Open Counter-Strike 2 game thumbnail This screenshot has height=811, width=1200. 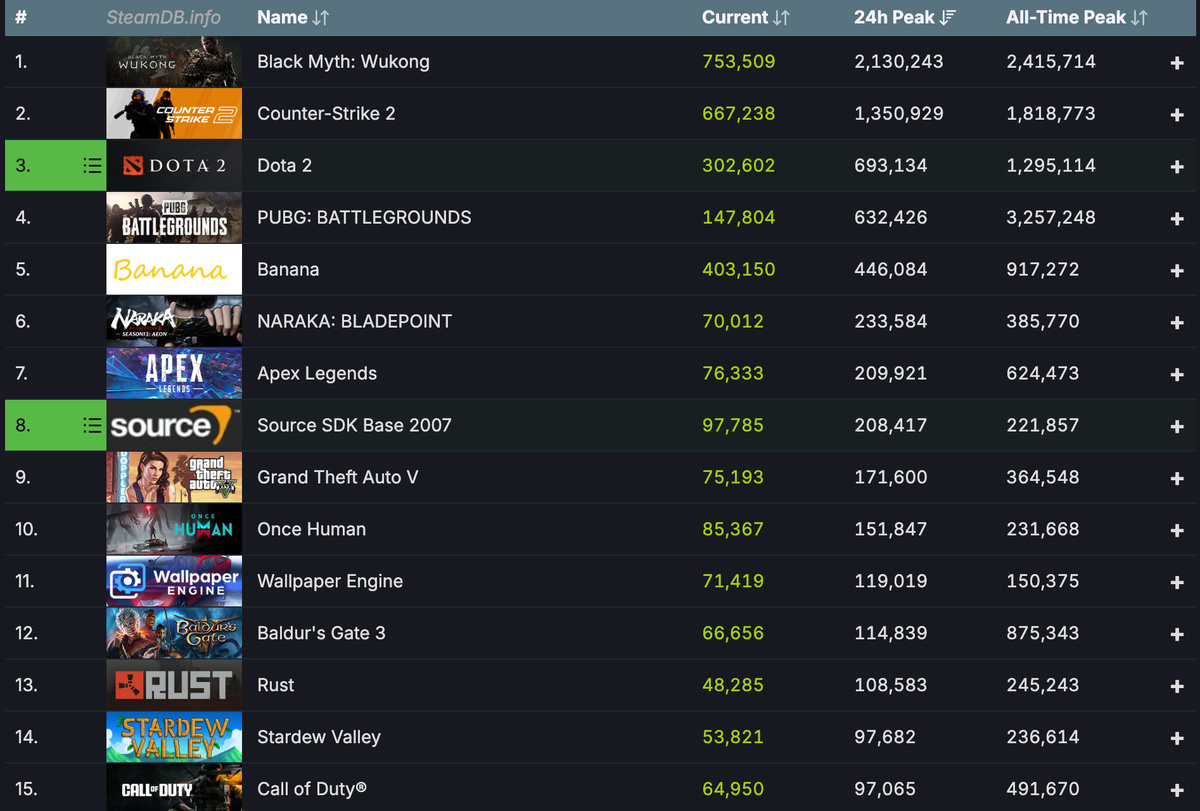[x=174, y=114]
